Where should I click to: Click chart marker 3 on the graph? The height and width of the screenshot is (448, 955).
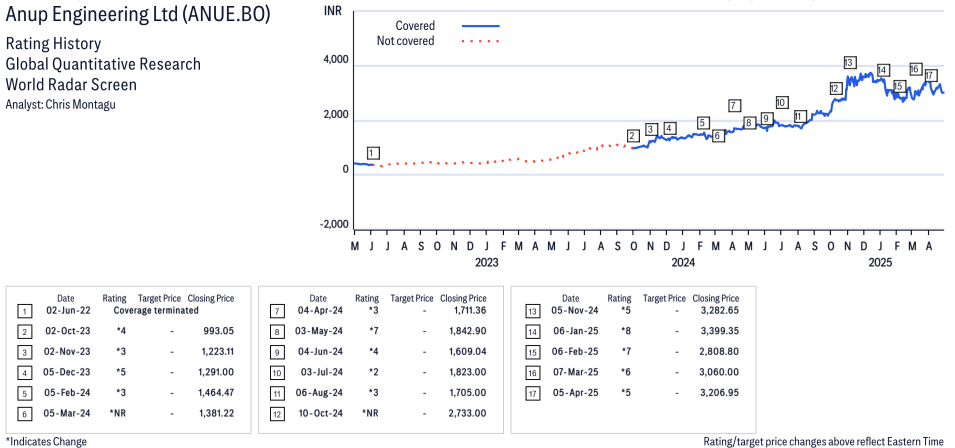tap(651, 129)
